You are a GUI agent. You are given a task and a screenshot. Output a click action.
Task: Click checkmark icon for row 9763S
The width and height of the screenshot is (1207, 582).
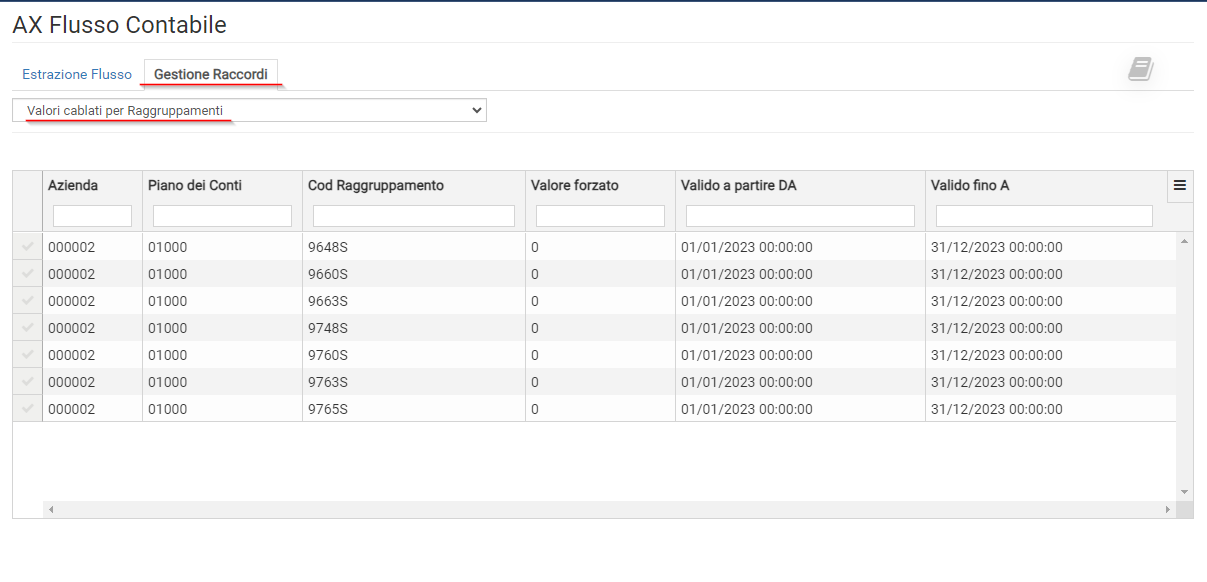[28, 381]
